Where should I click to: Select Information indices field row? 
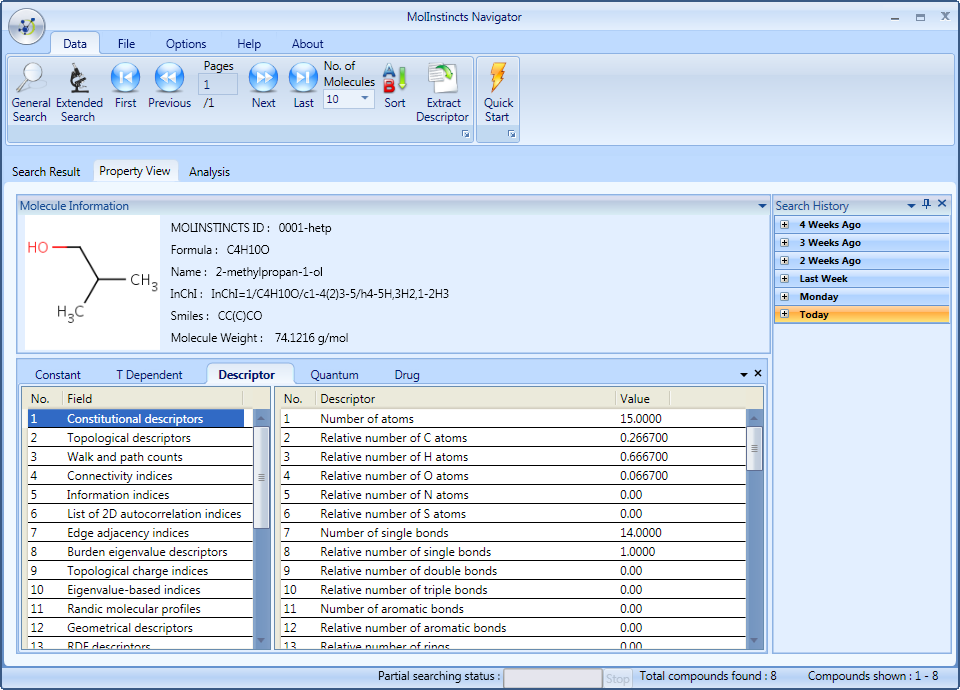140,495
